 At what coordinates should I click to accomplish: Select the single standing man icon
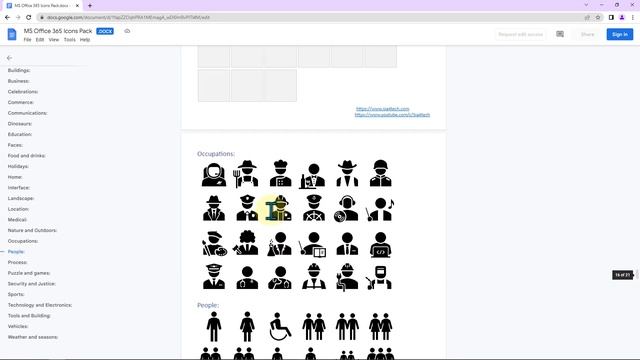coord(213,327)
